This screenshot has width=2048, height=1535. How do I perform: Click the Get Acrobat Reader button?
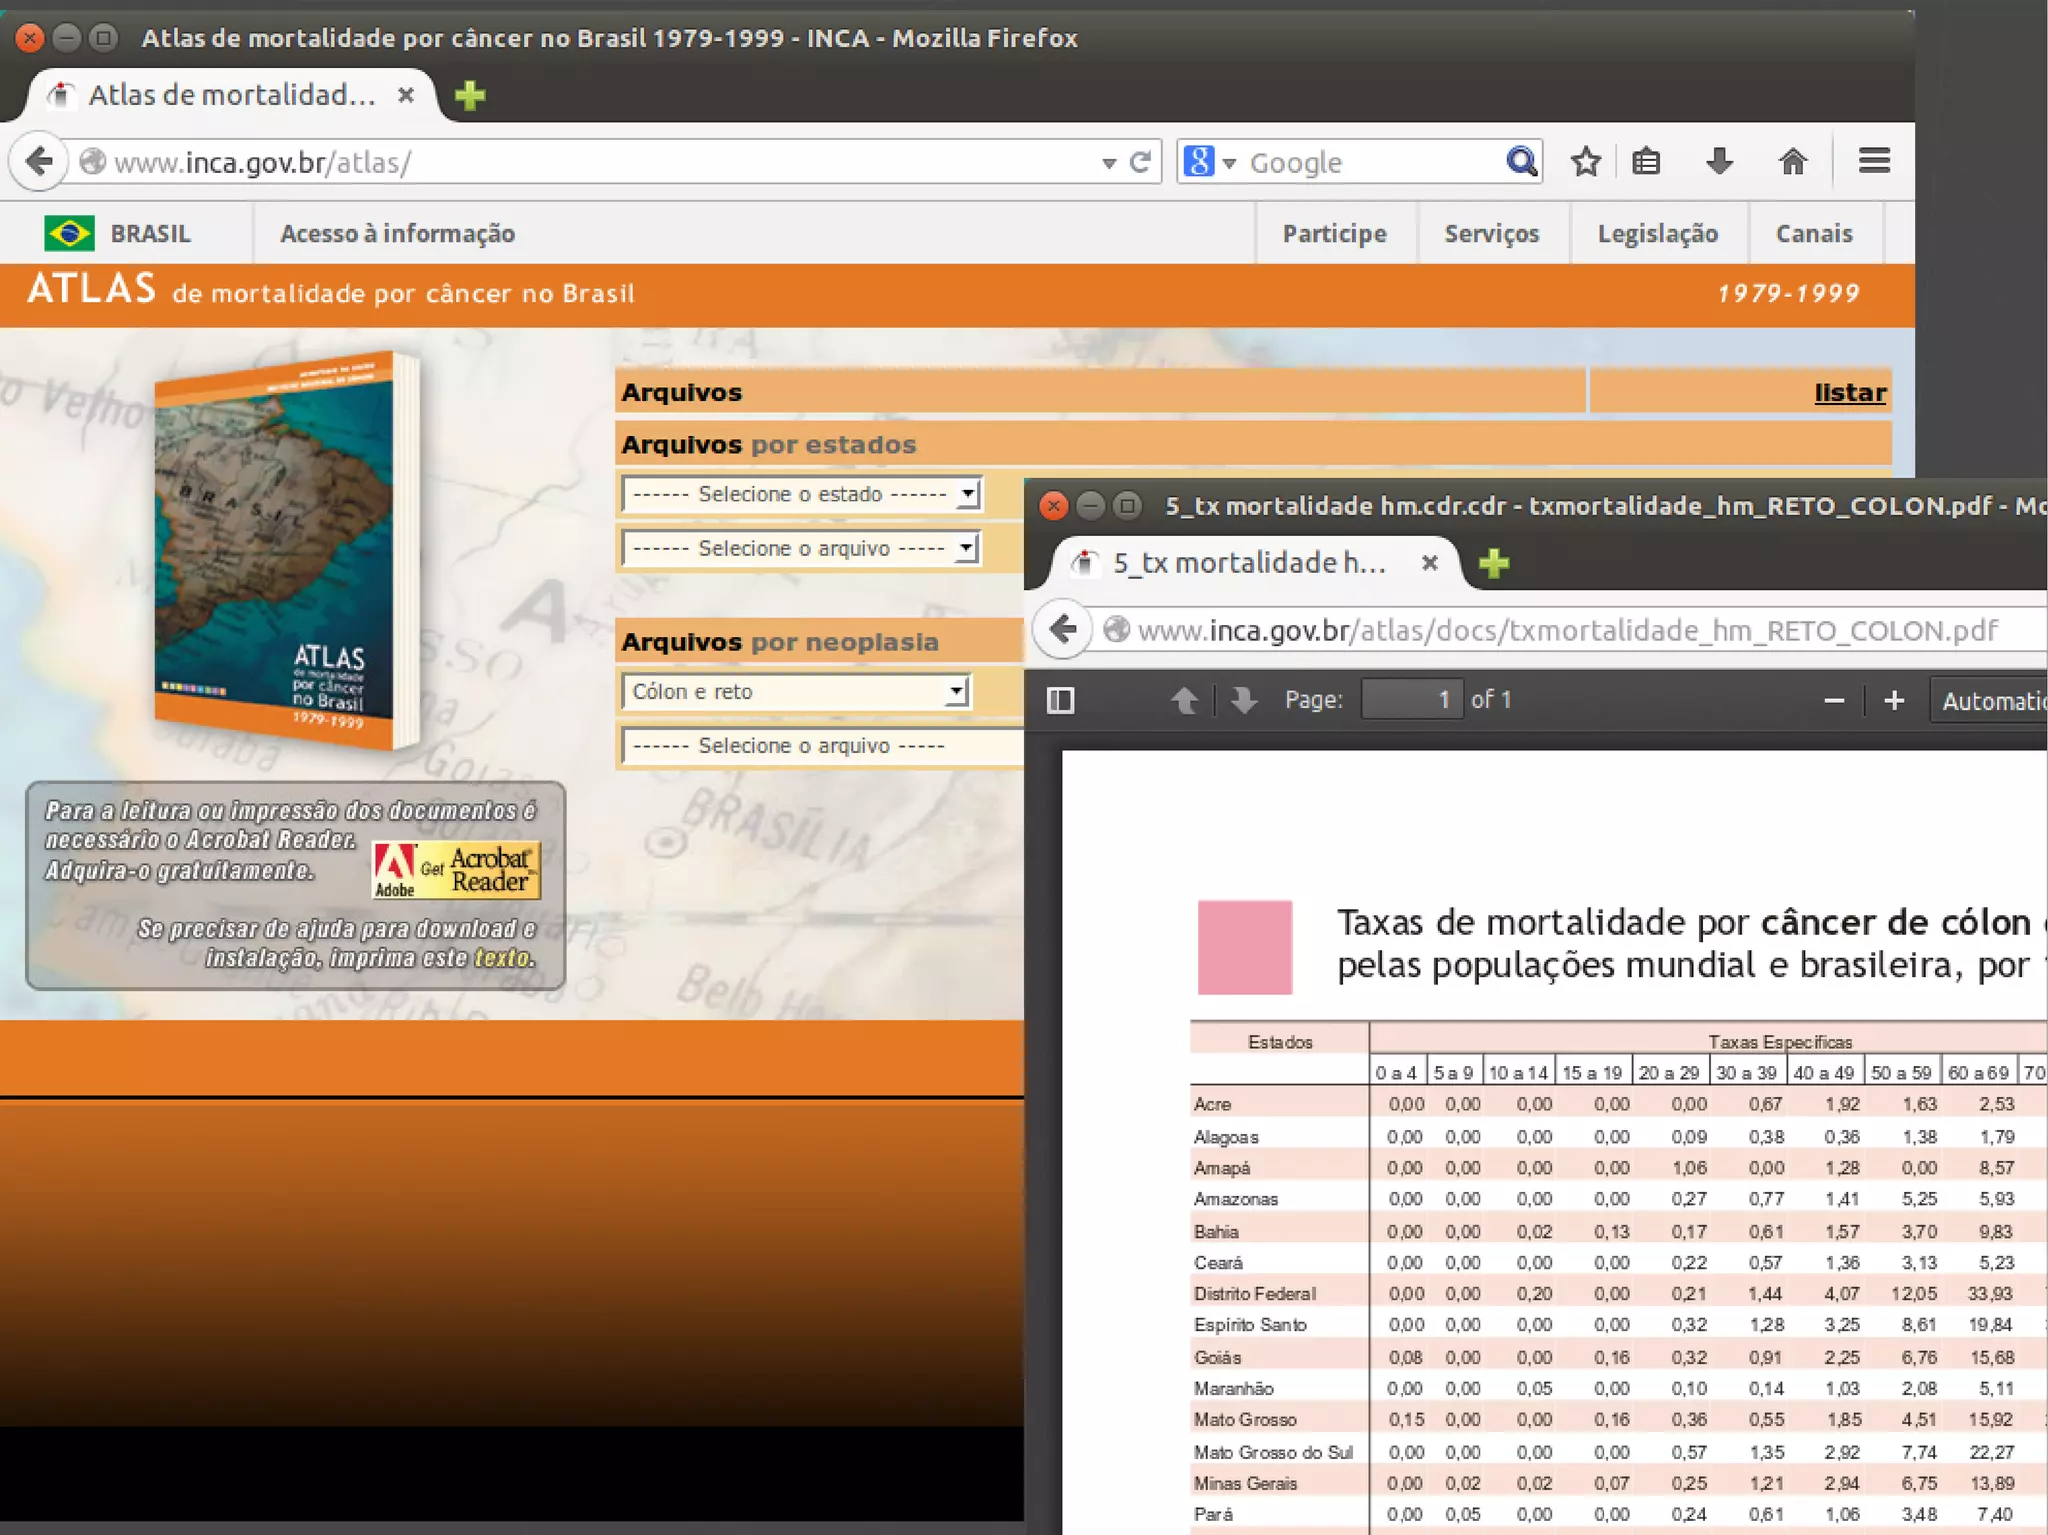pyautogui.click(x=456, y=869)
